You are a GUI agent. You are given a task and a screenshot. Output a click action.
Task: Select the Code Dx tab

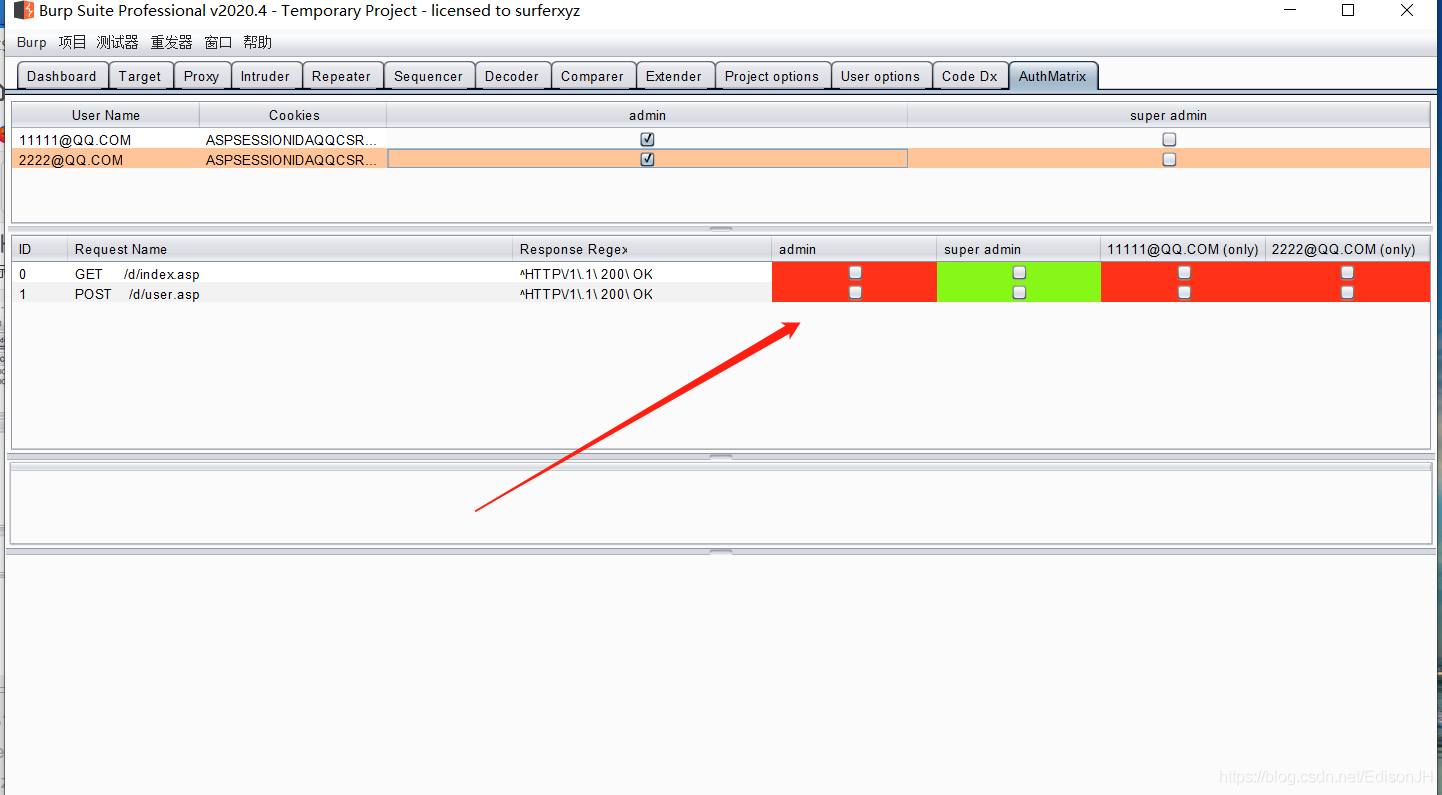(969, 75)
